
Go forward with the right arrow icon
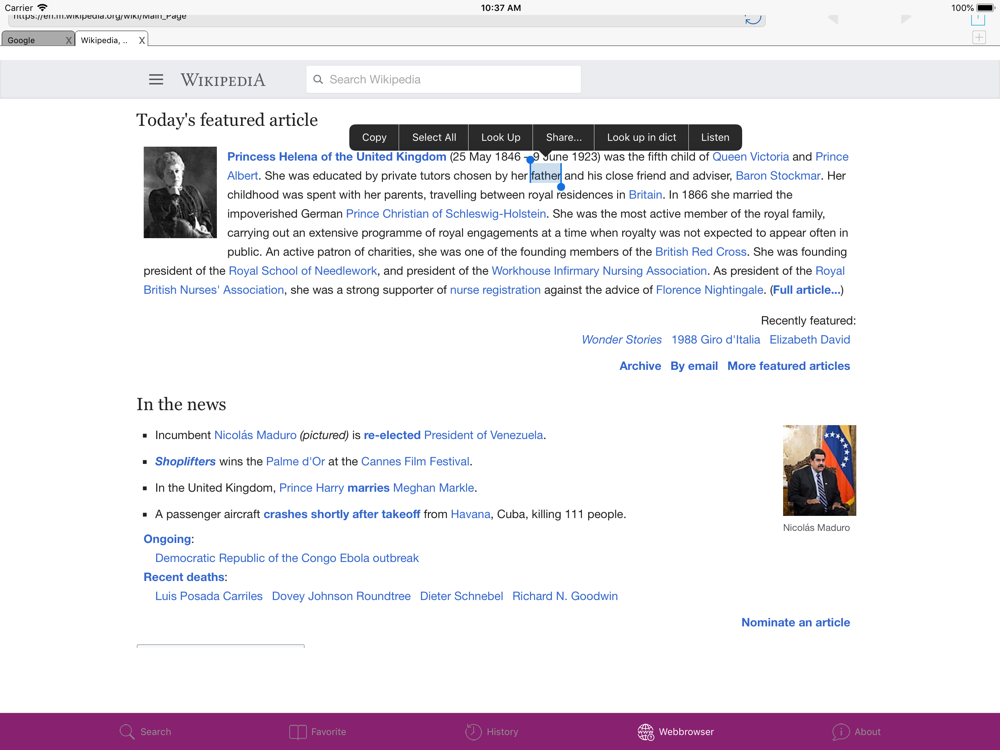tap(906, 19)
